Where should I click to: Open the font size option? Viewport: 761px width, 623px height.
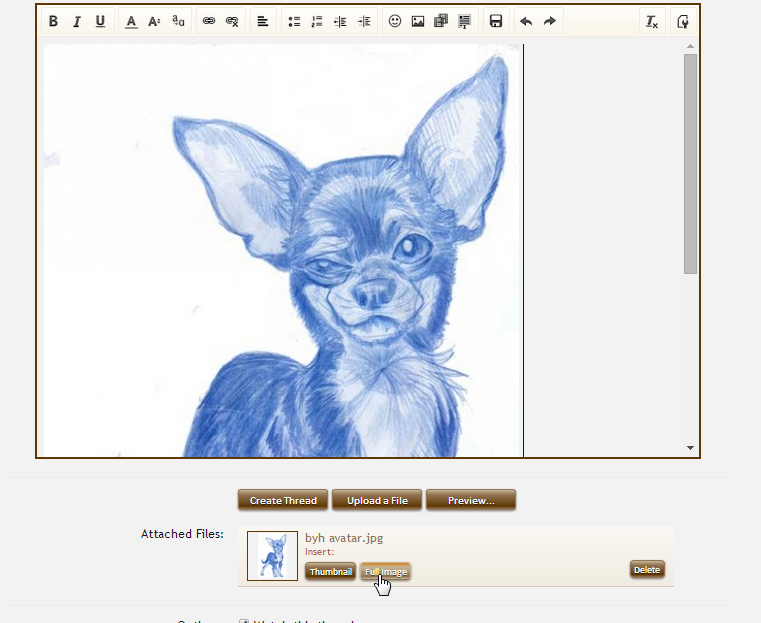[x=154, y=21]
